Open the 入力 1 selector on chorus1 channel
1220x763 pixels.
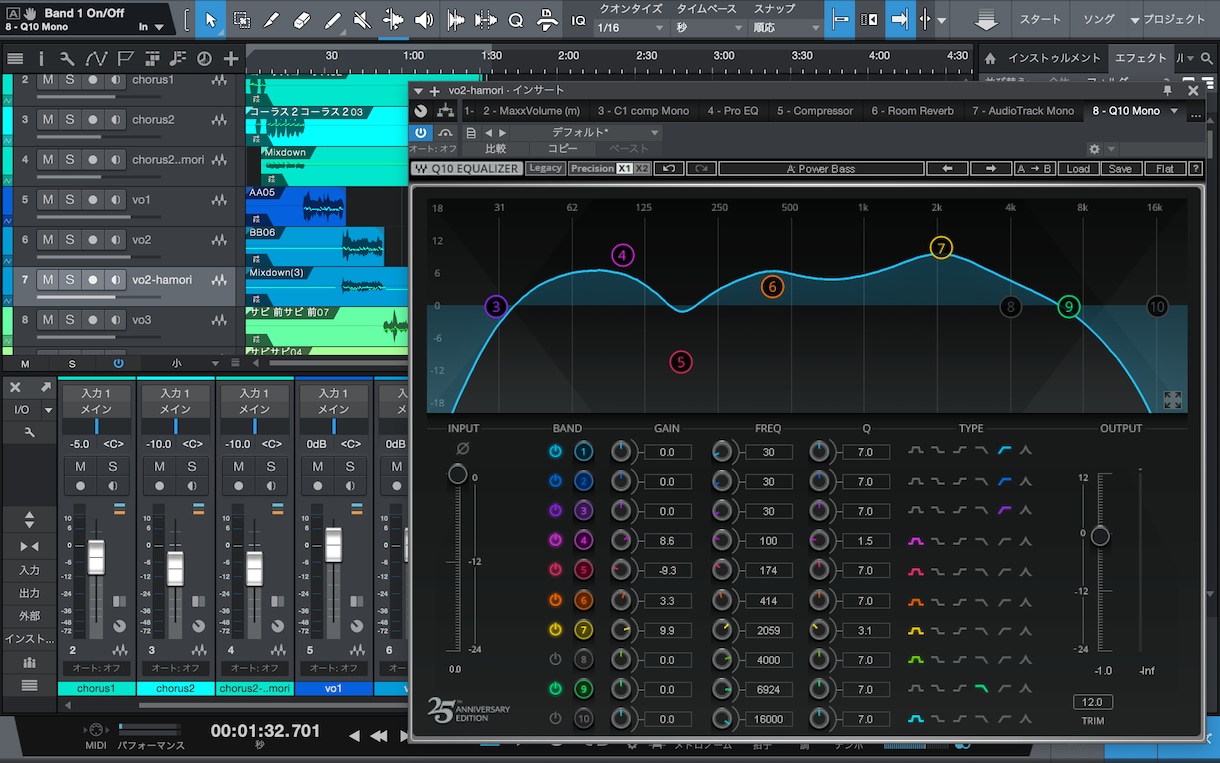click(x=96, y=394)
